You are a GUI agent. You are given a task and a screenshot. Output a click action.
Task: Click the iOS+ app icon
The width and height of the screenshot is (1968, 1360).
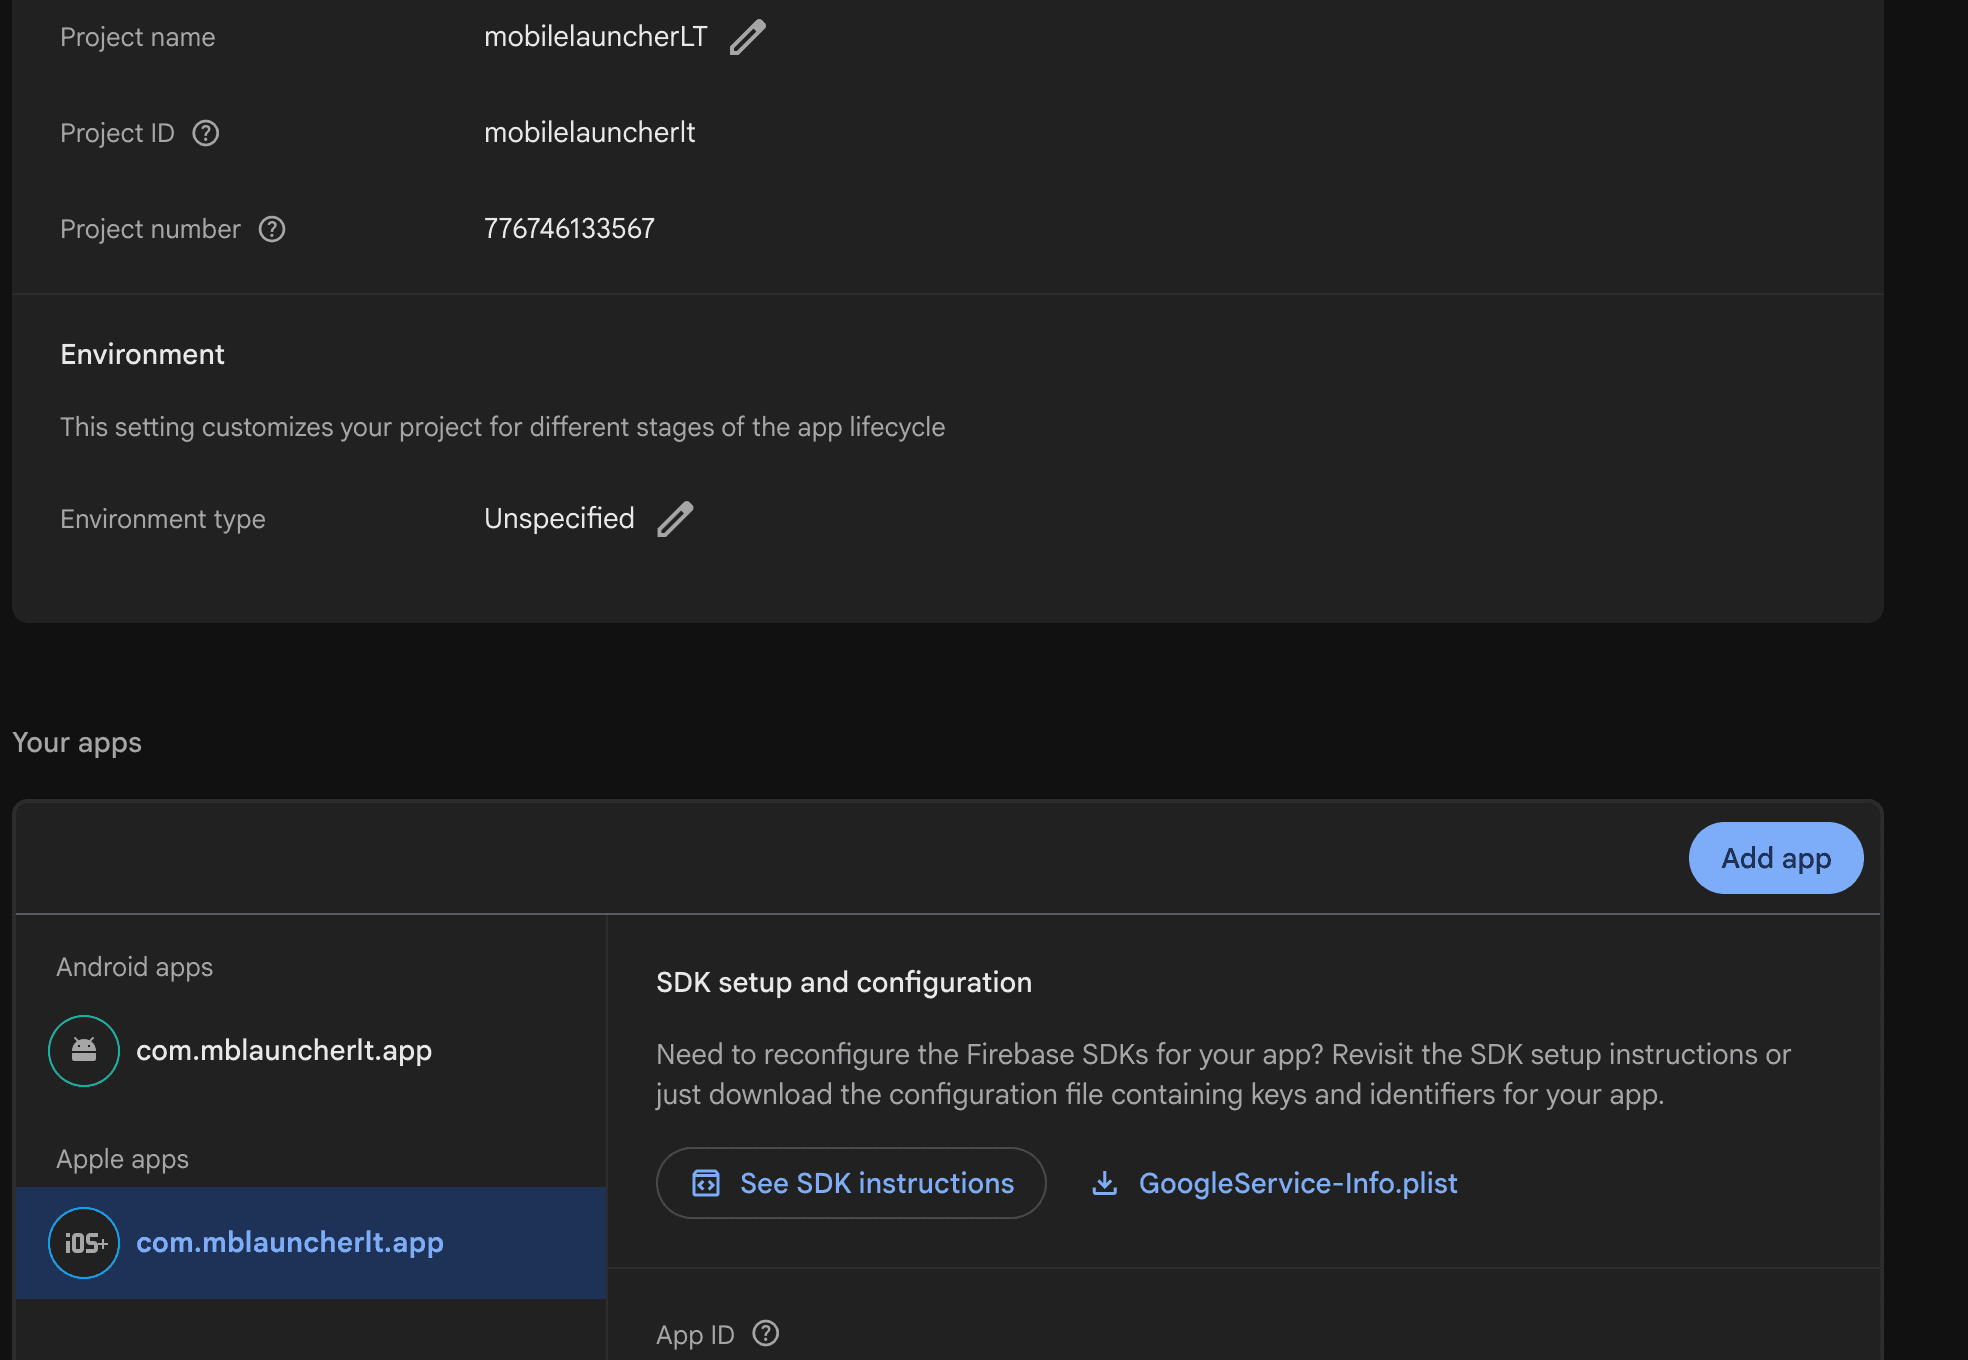84,1243
